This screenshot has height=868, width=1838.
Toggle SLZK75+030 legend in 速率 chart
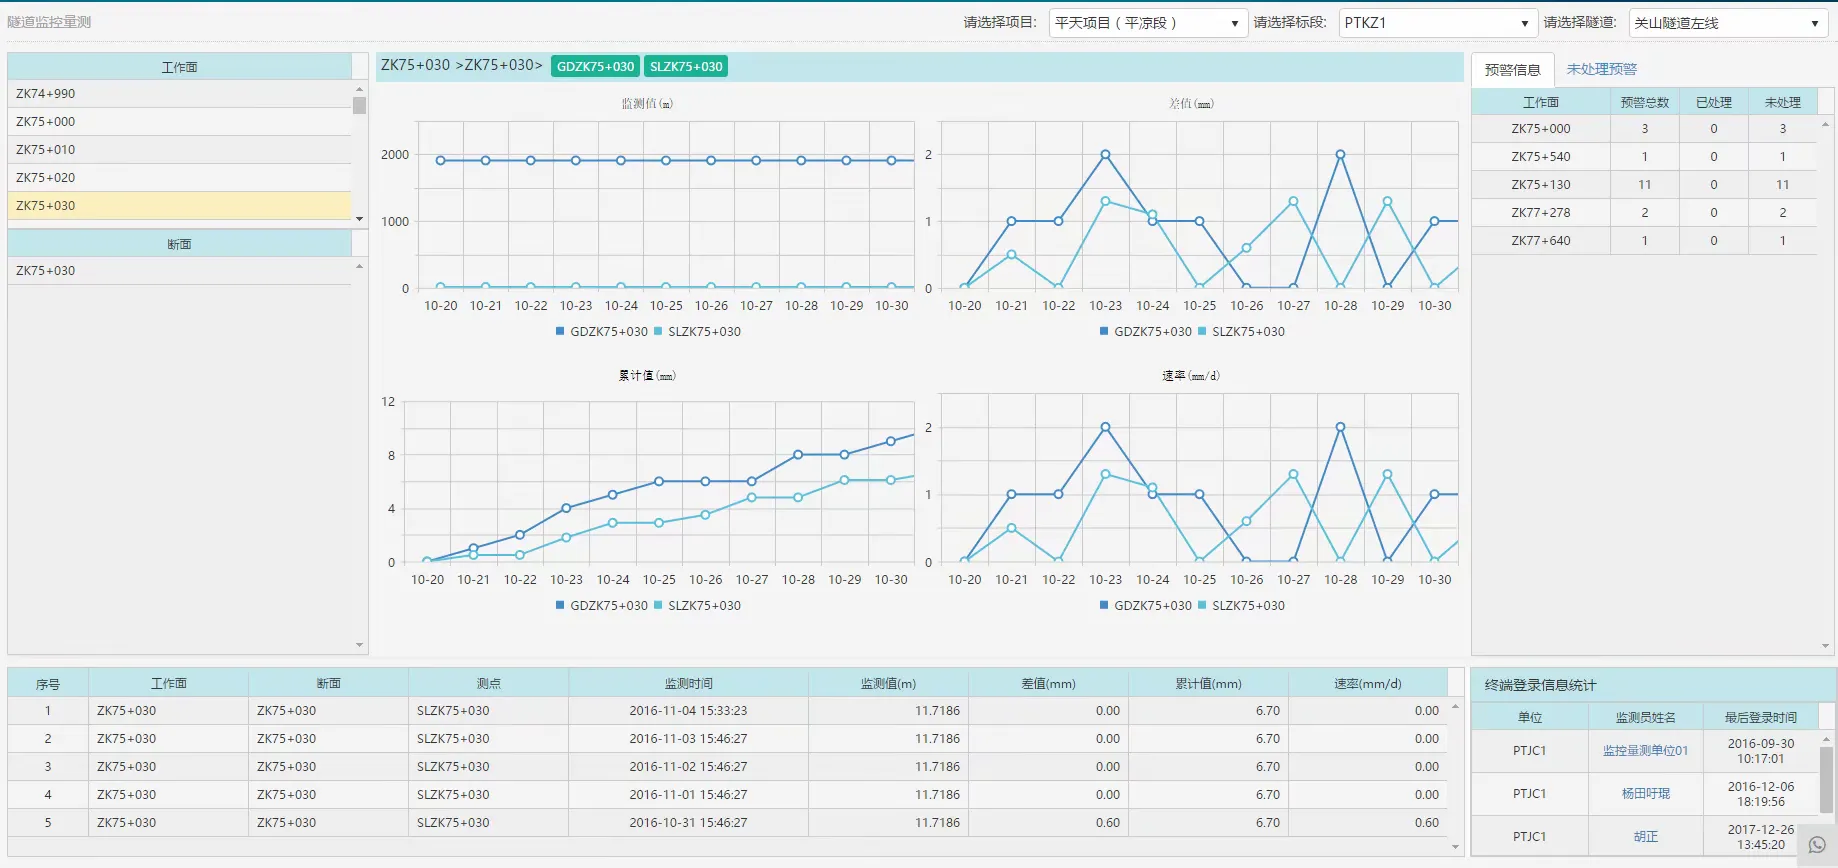(x=1241, y=606)
